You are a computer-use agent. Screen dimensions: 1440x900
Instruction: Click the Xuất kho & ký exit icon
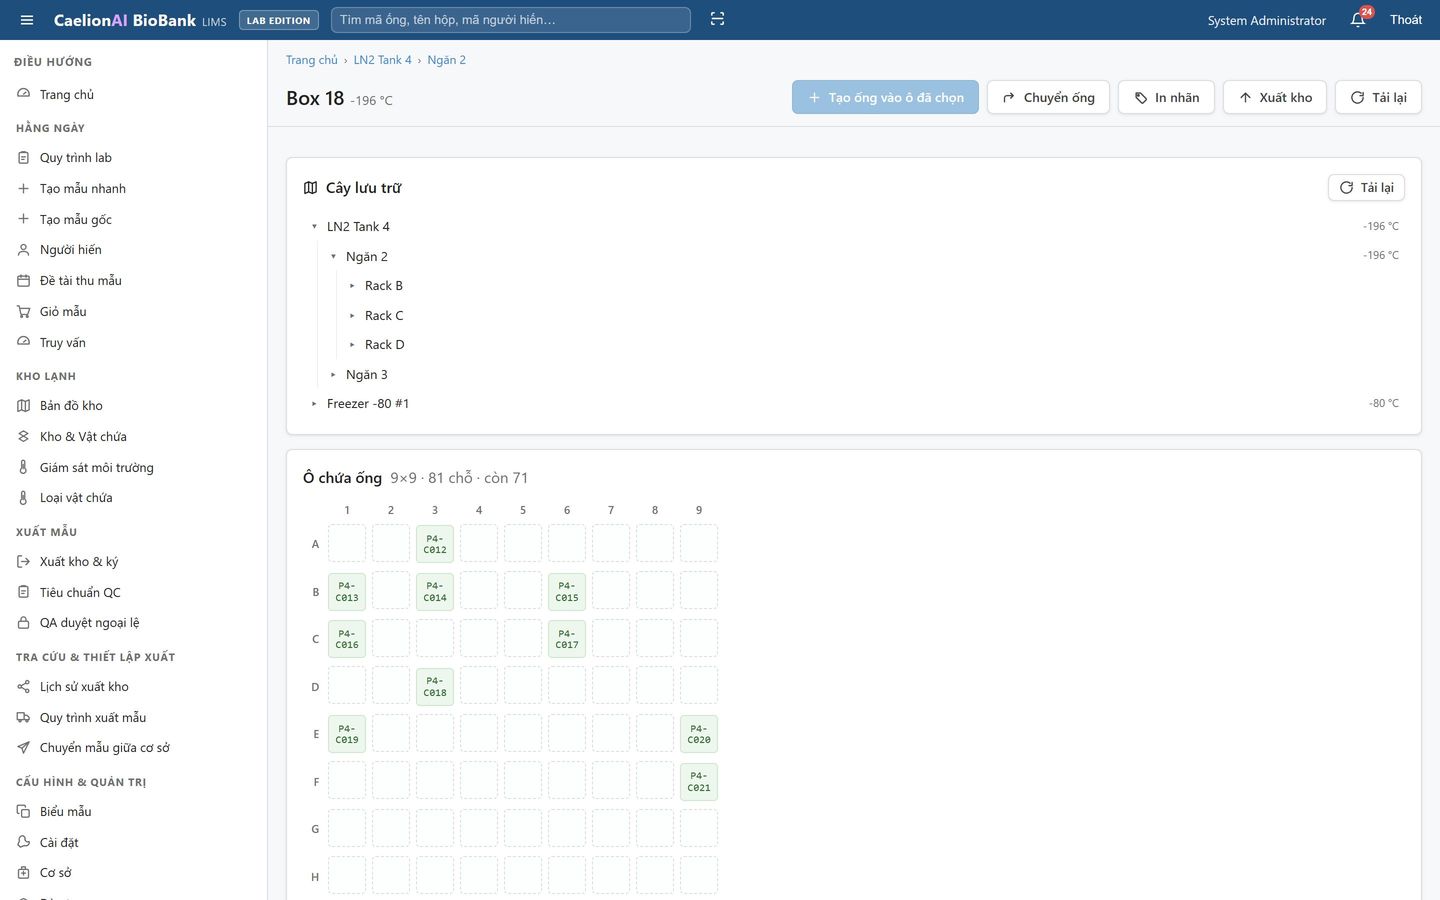pos(24,562)
